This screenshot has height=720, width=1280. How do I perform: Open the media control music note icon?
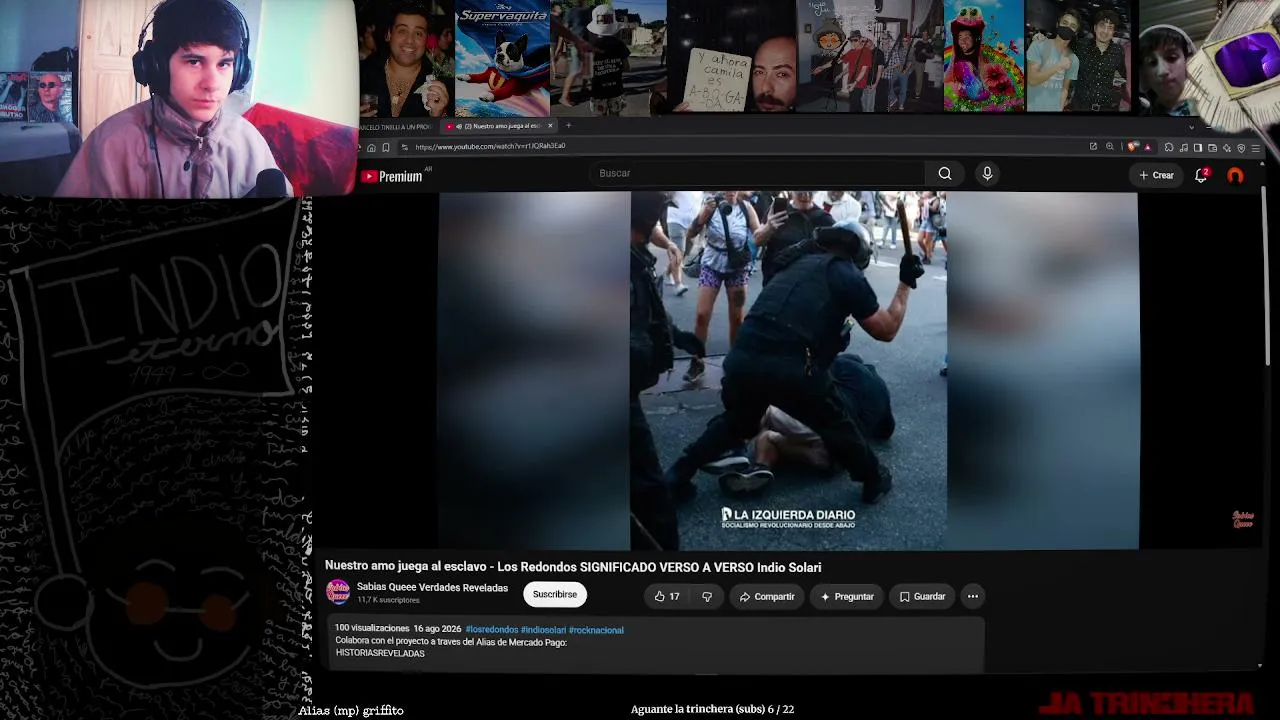(x=1184, y=148)
